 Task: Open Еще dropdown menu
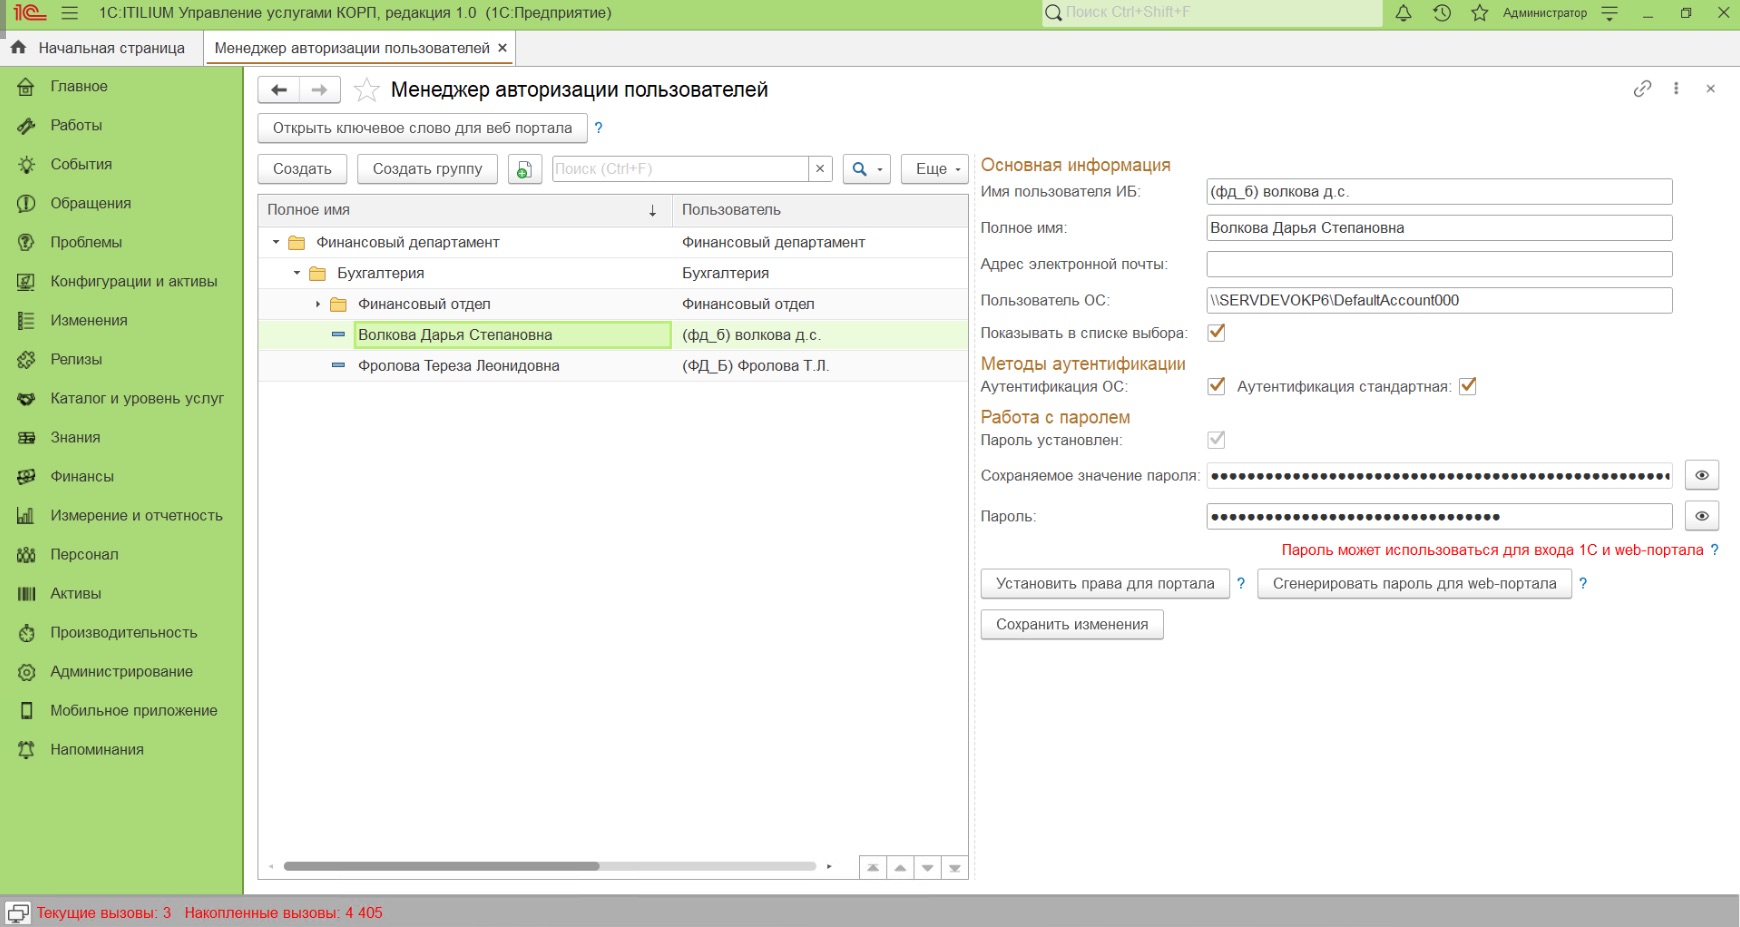tap(935, 169)
